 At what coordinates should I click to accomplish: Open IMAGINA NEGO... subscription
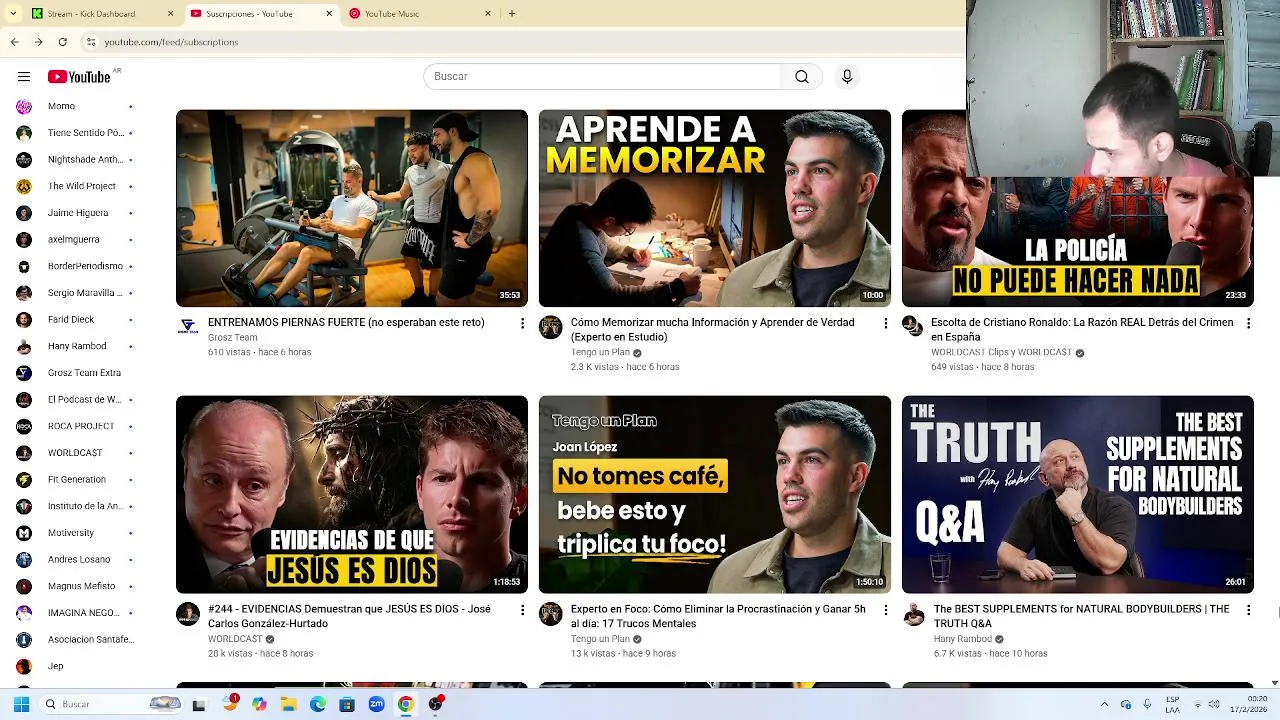[75, 613]
